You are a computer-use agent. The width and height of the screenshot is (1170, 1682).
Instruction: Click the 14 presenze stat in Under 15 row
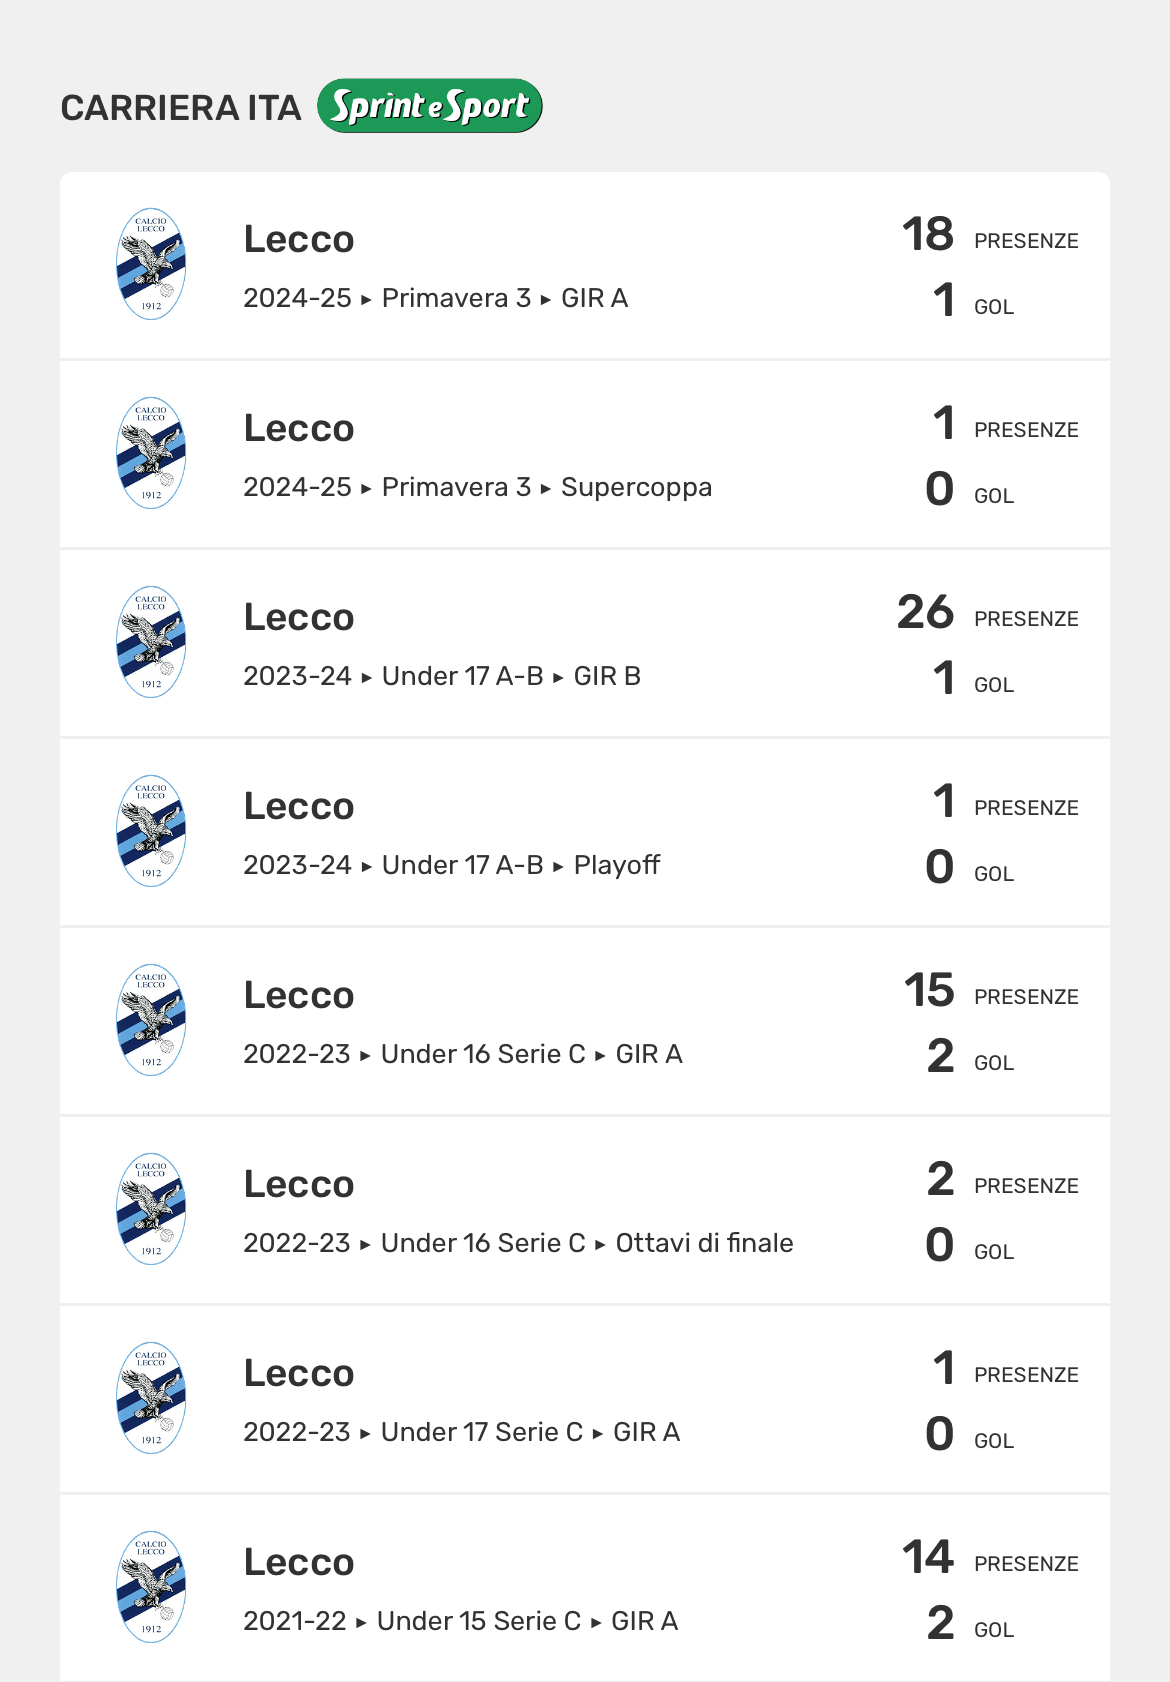click(928, 1558)
